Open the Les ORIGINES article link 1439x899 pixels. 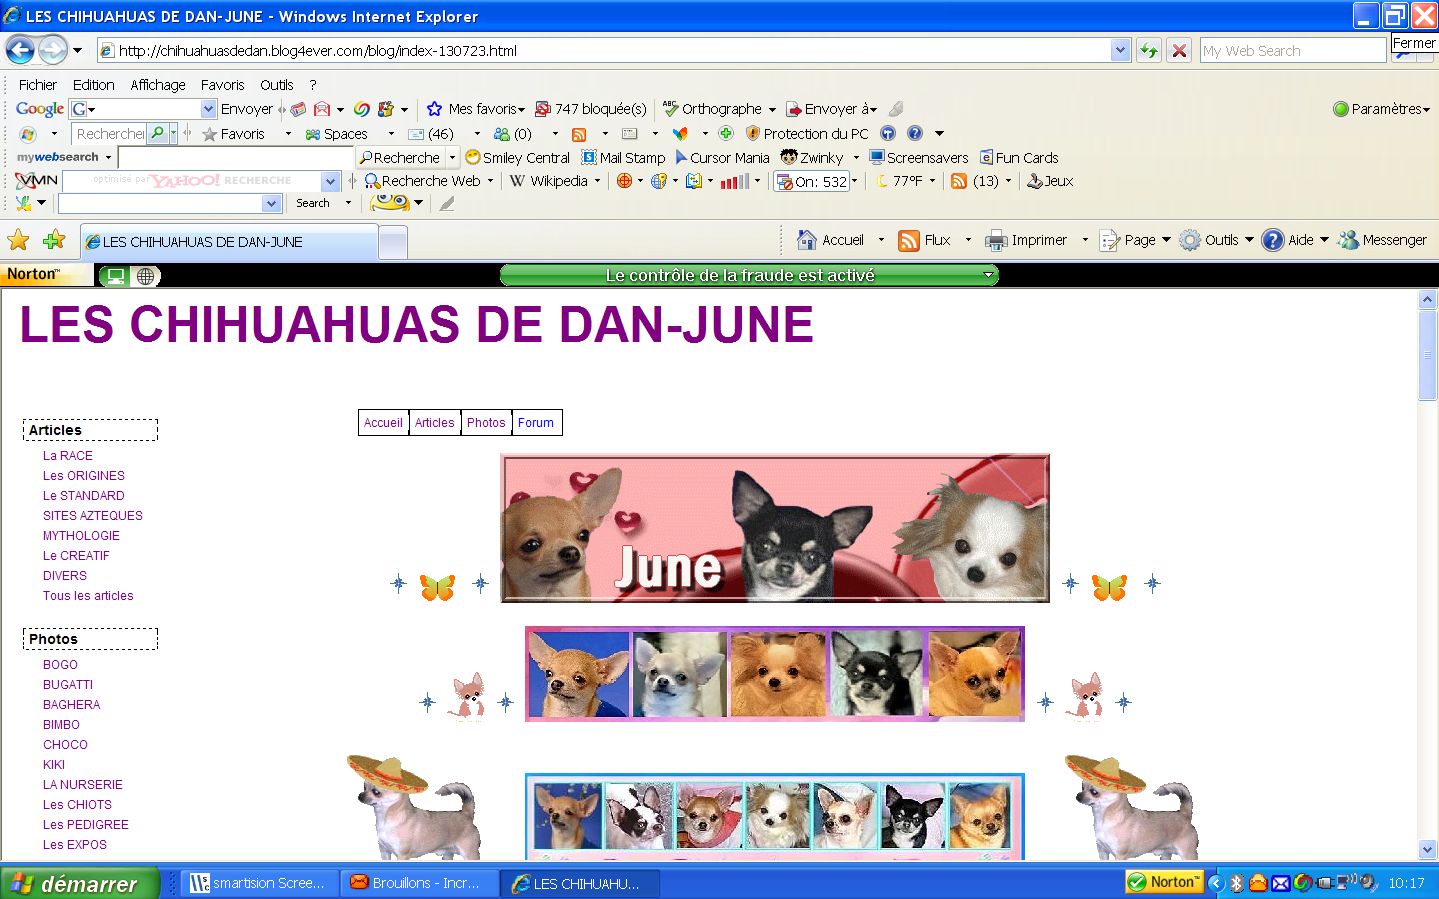(84, 476)
